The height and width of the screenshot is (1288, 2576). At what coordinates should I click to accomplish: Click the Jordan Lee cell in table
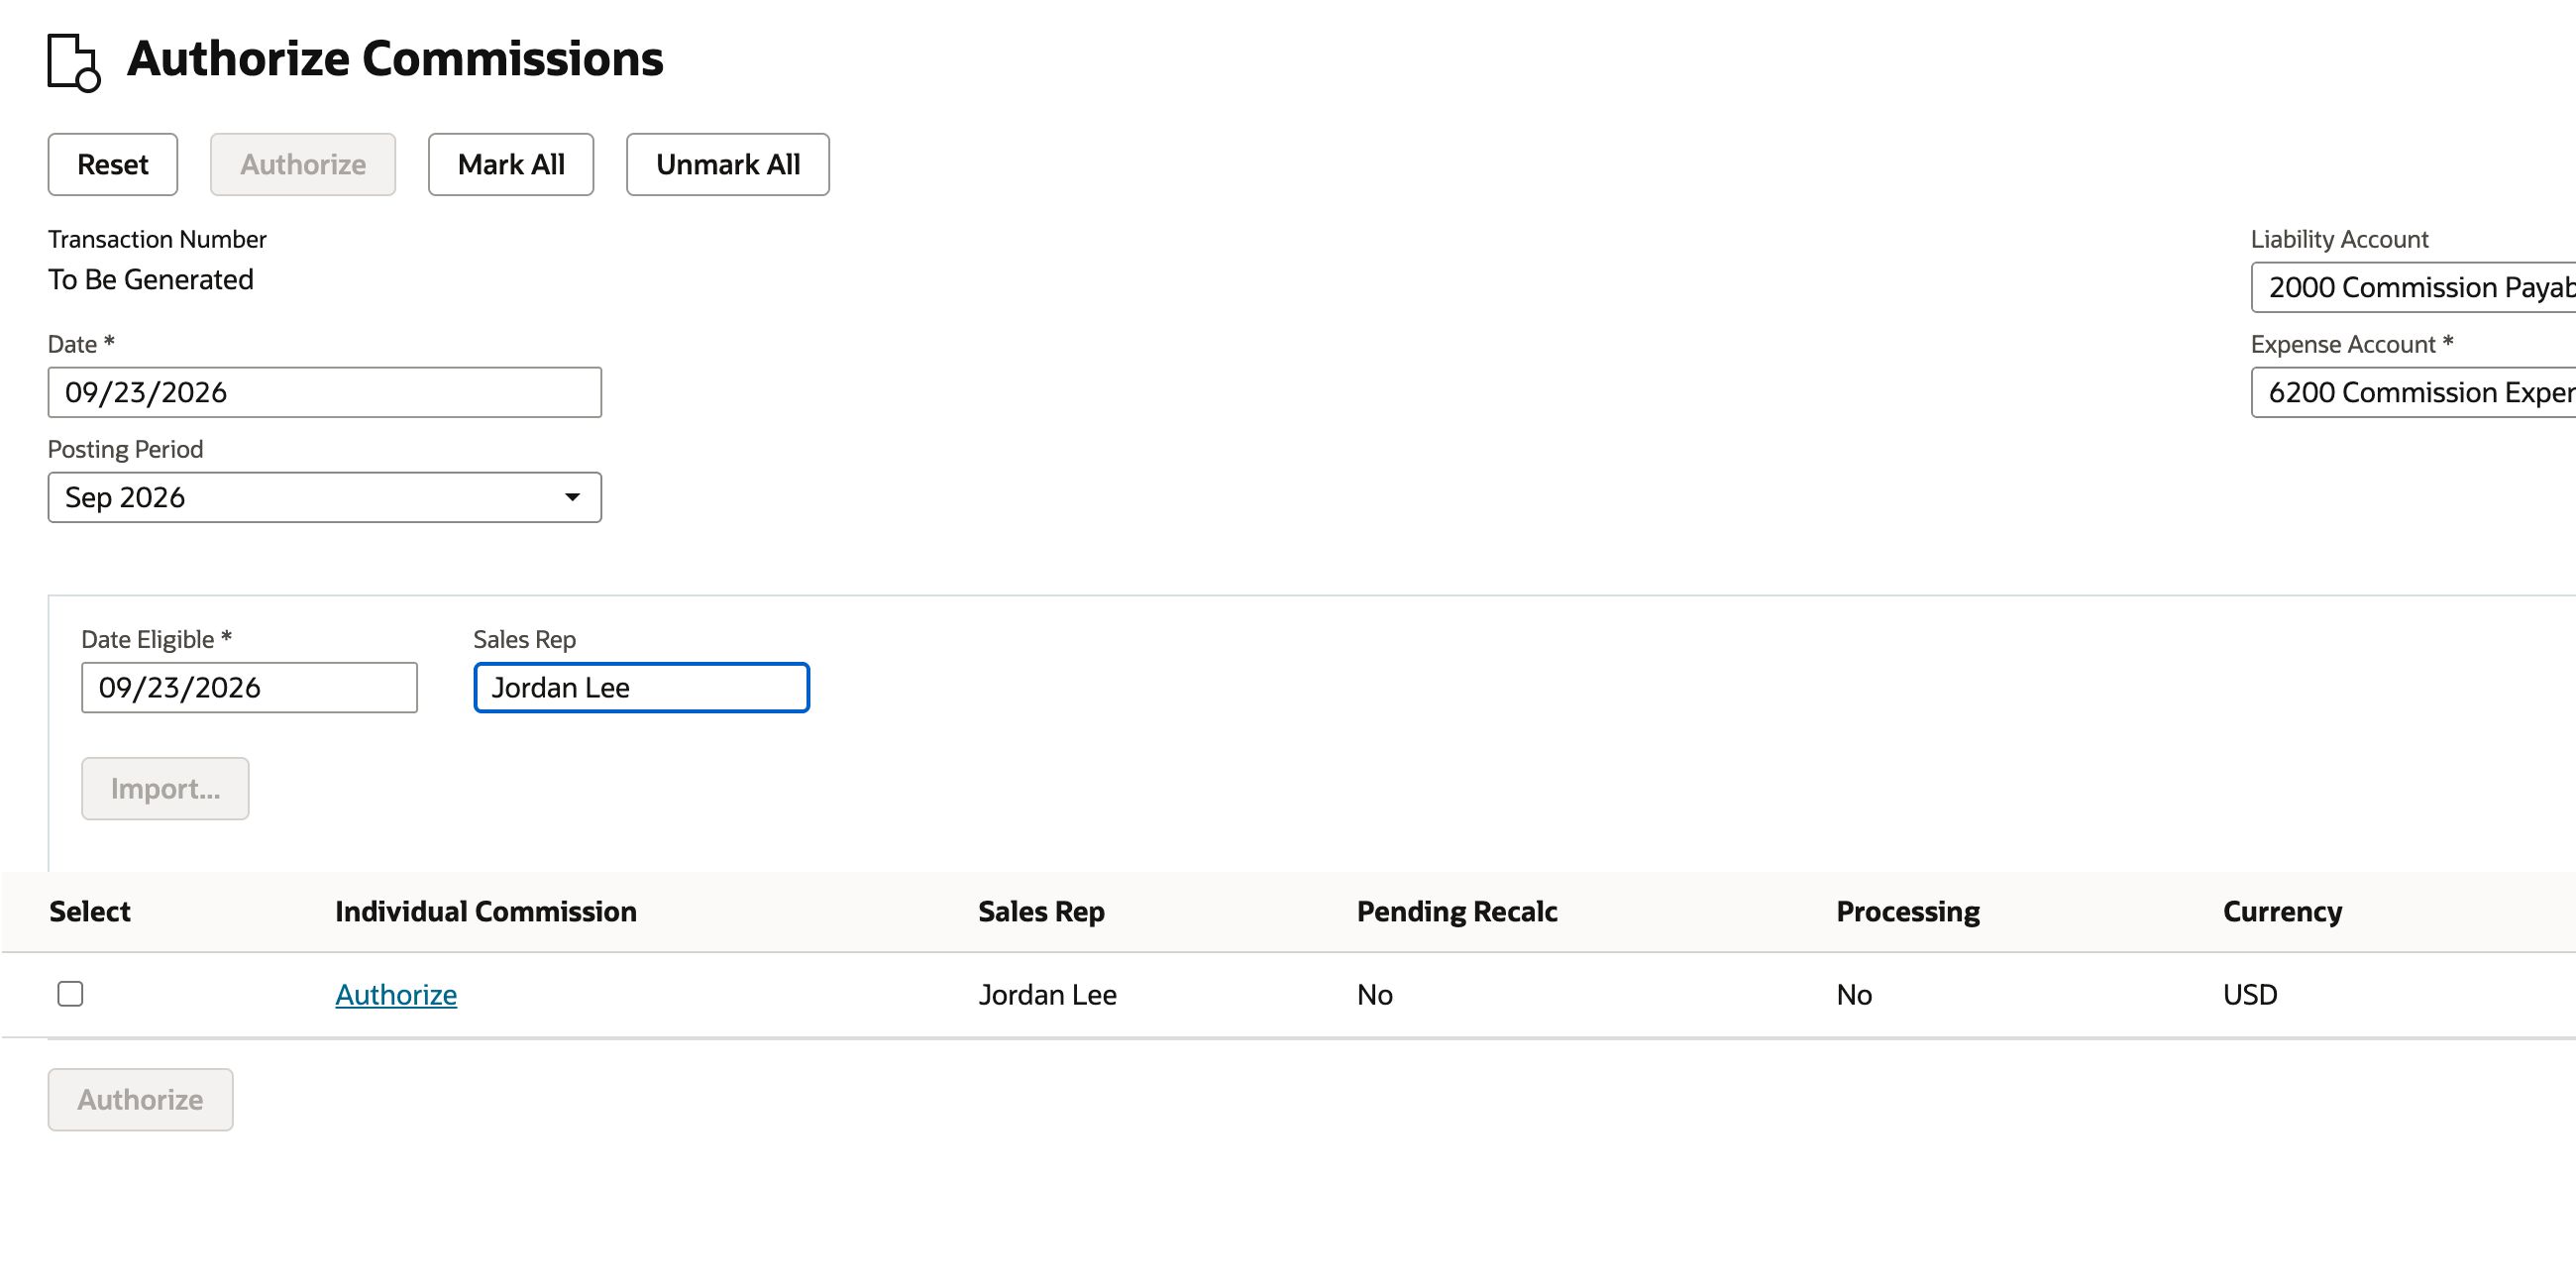coord(1047,994)
